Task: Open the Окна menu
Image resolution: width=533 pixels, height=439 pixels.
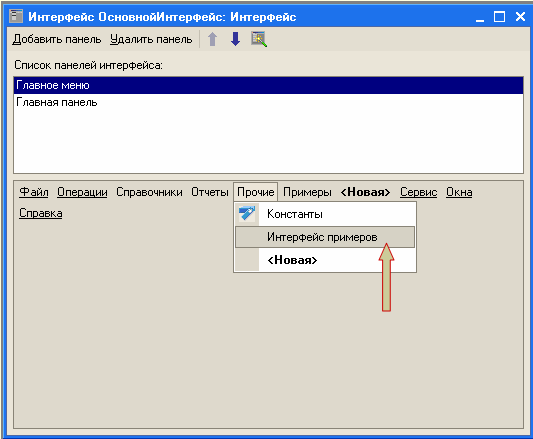Action: (459, 192)
